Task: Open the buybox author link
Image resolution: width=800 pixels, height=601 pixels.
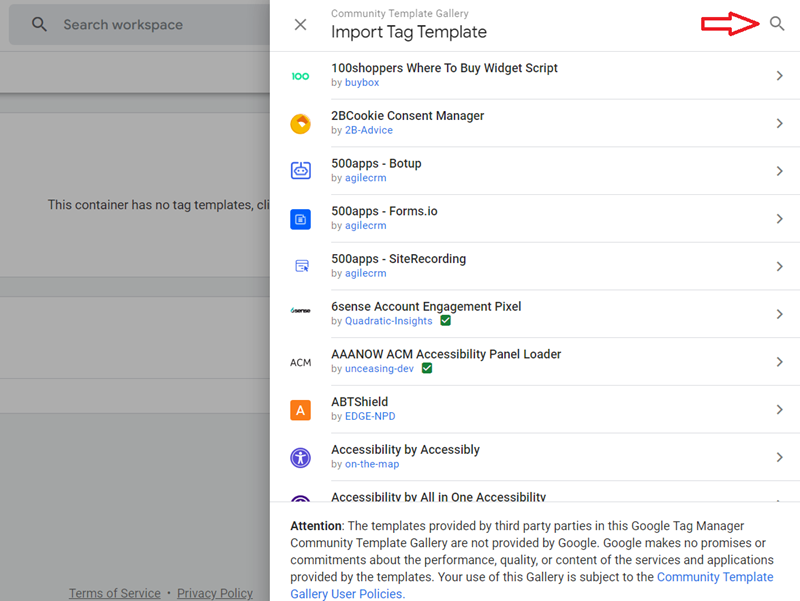Action: [x=362, y=83]
